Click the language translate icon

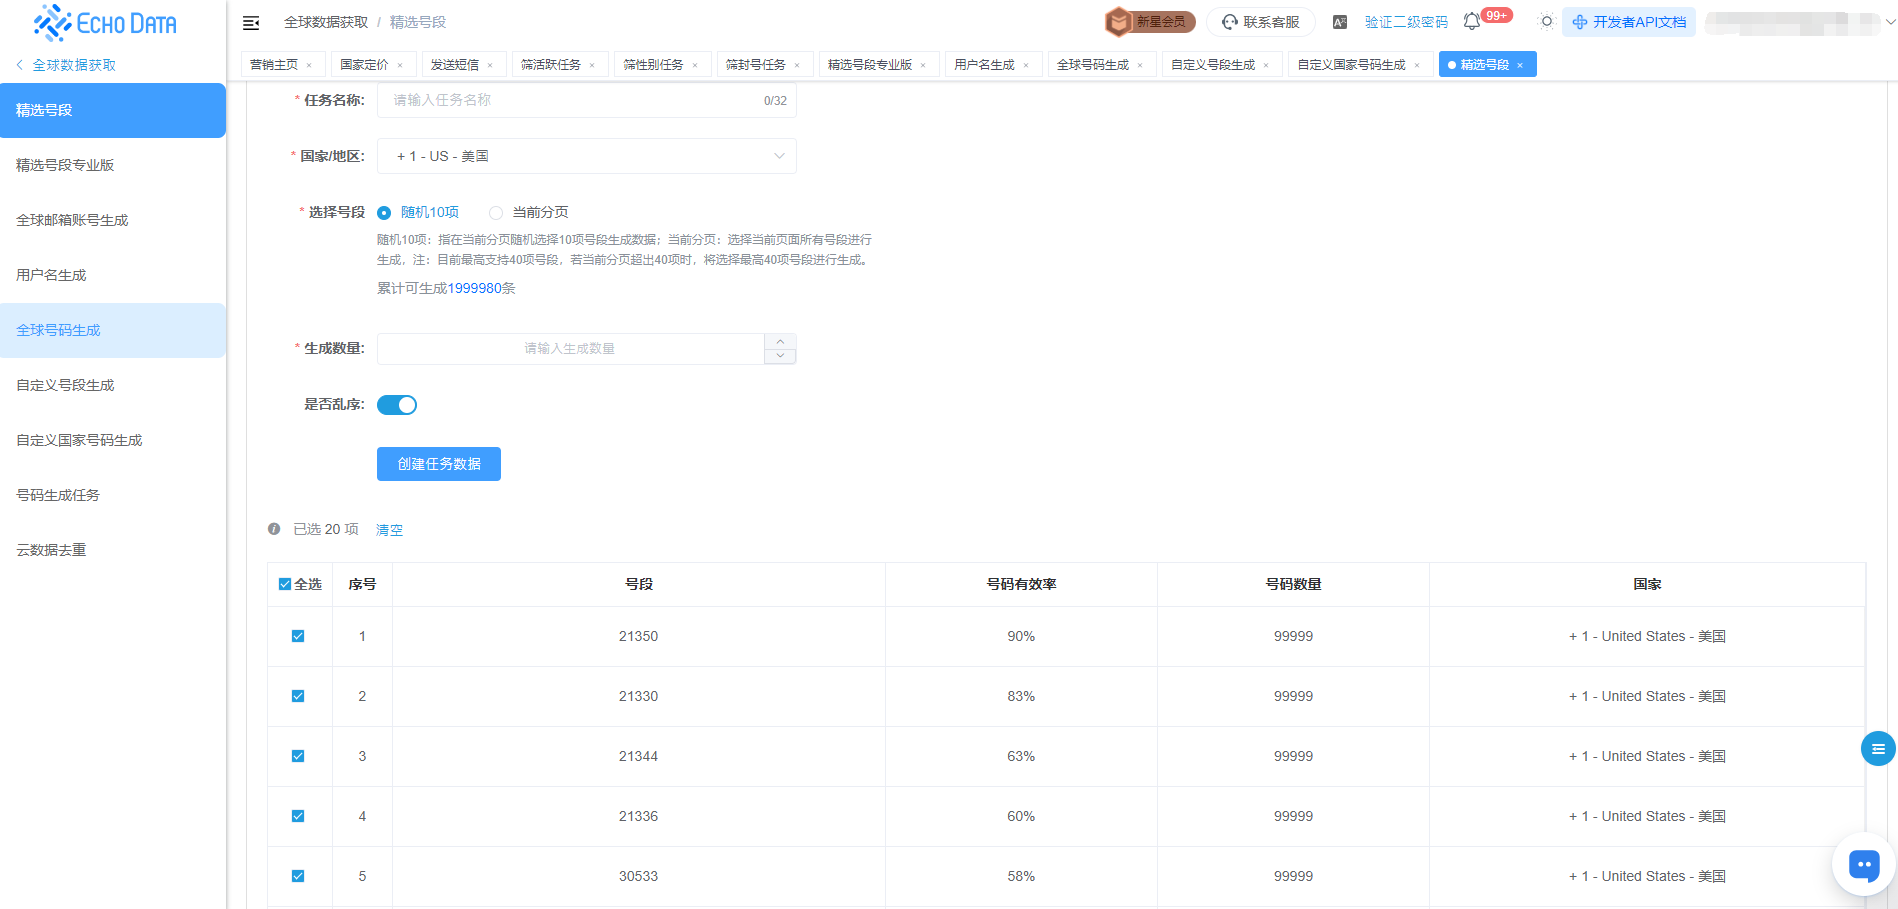(x=1340, y=22)
